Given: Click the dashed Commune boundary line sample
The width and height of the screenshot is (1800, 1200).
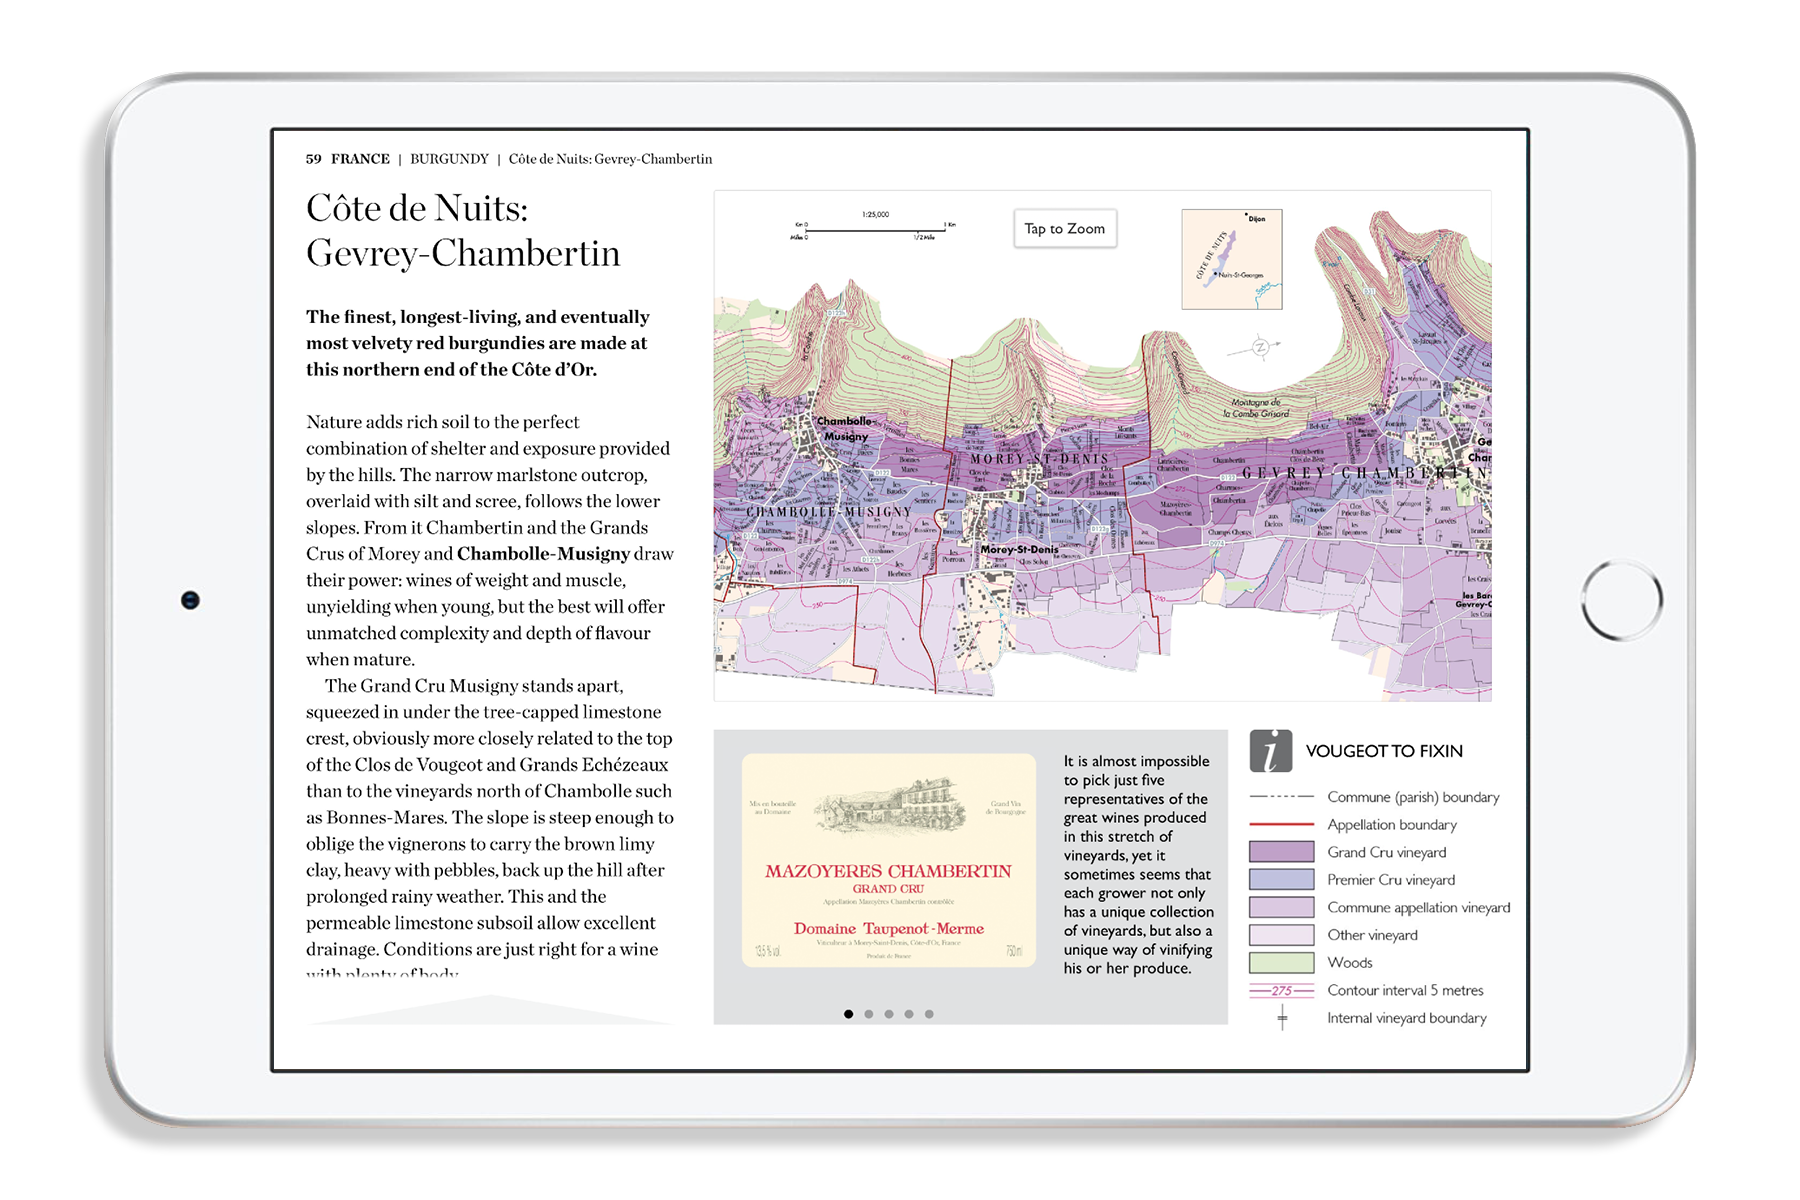Looking at the screenshot, I should click(x=1282, y=797).
